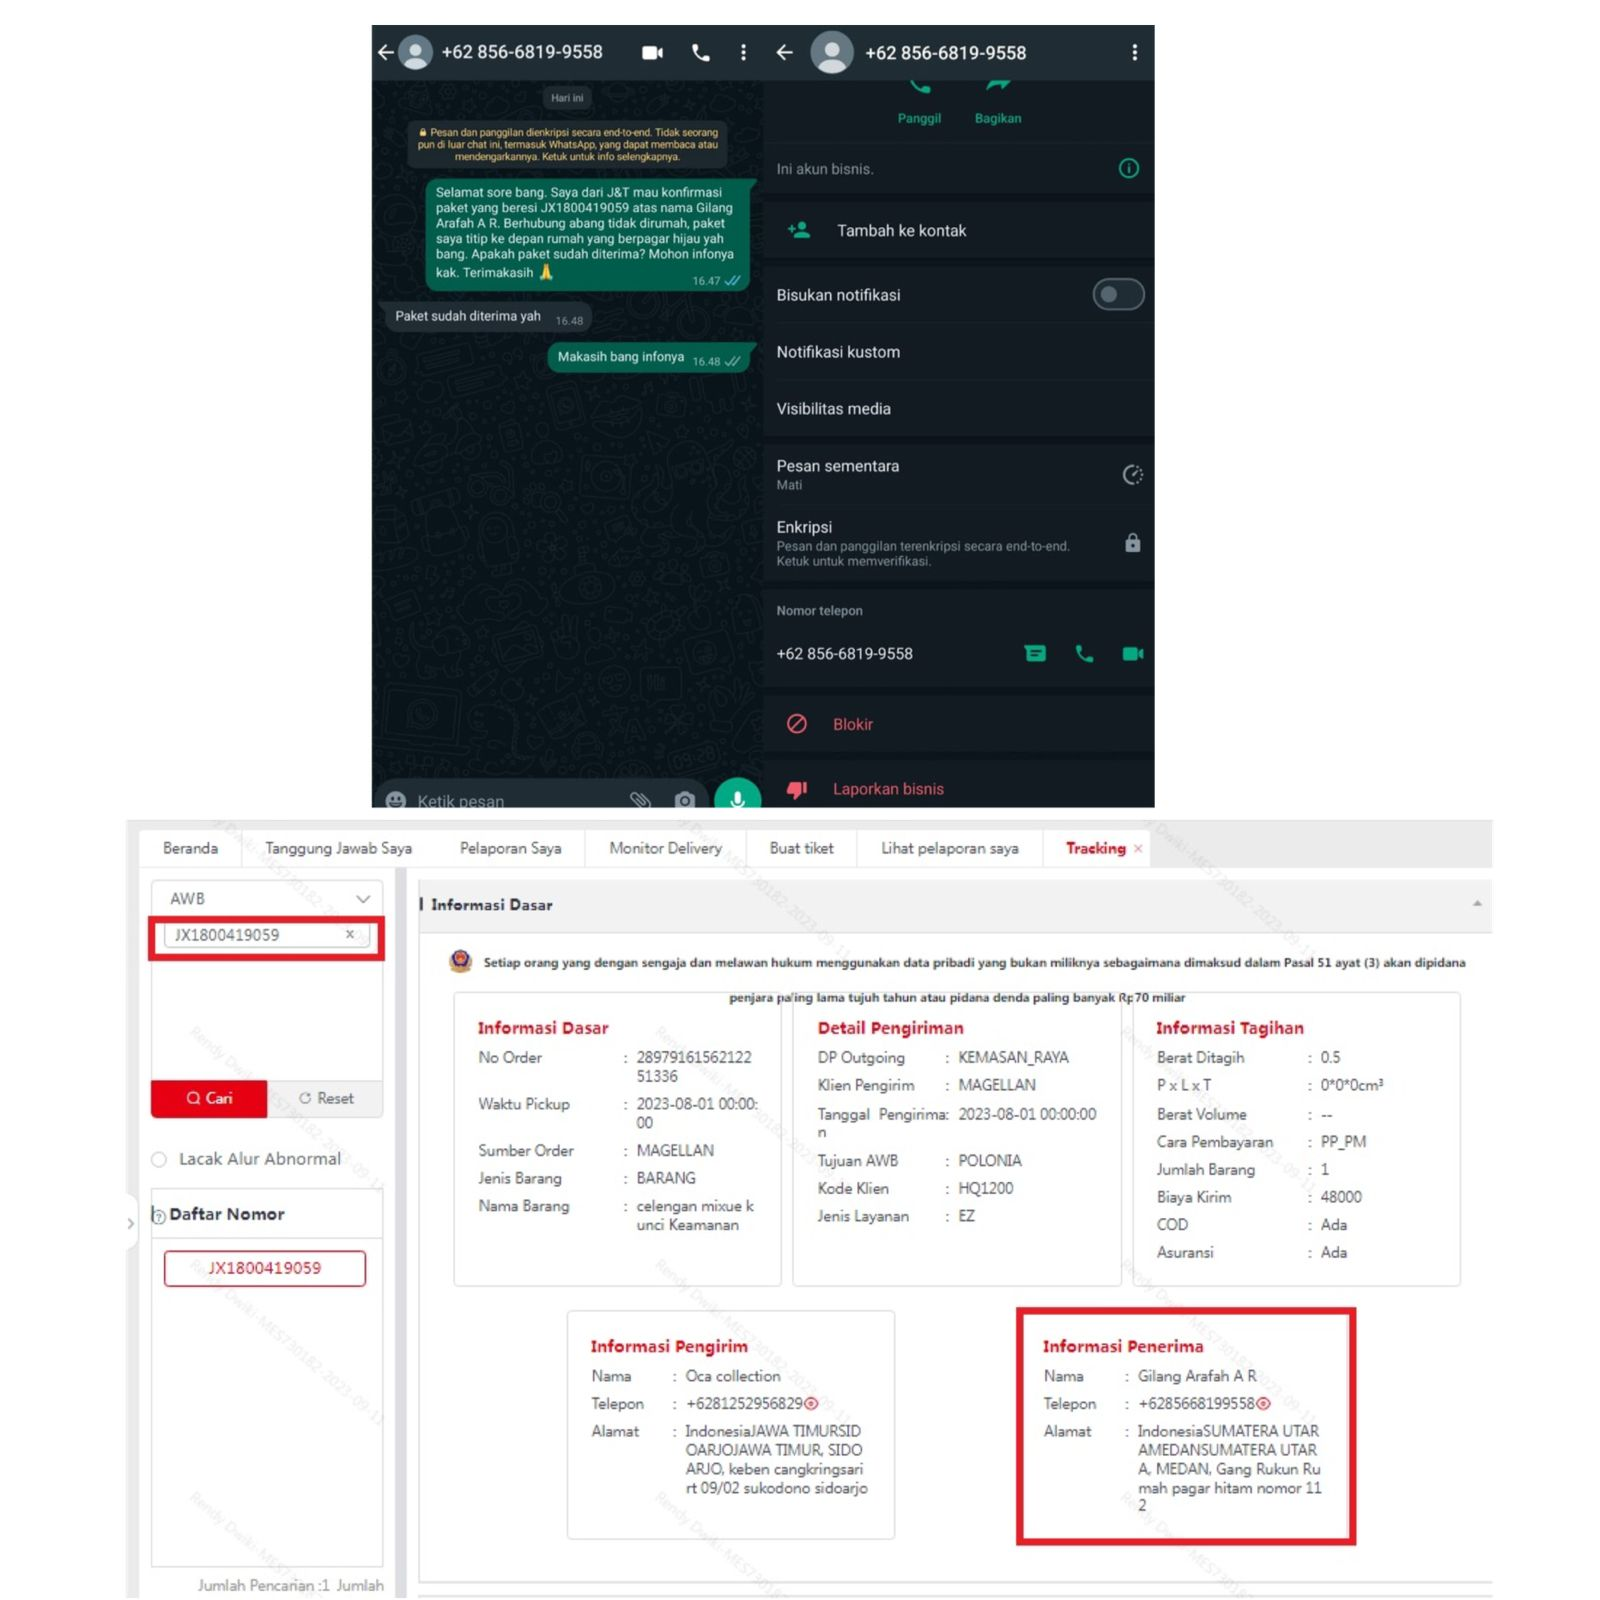Screen dimensions: 1600x1600
Task: Click No Order value 2897916156212251336
Action: tap(693, 1066)
